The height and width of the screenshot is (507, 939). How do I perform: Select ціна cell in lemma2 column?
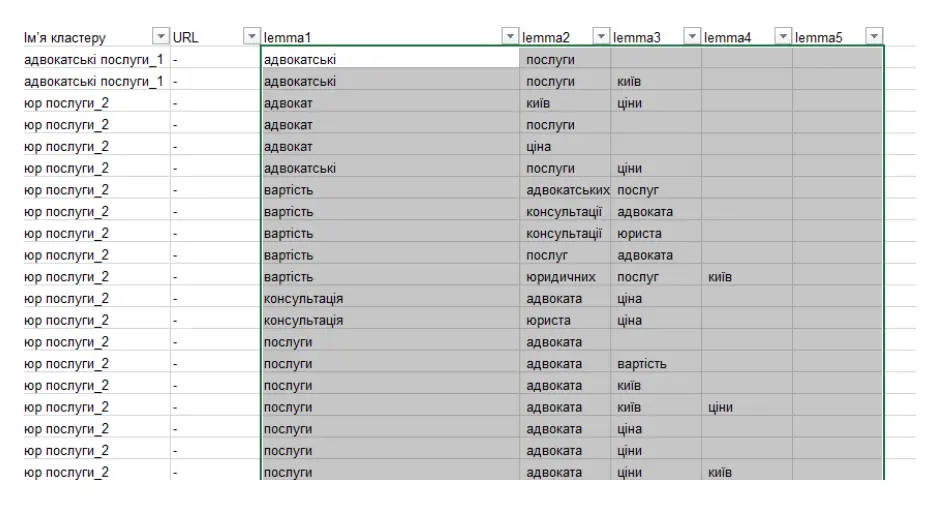pyautogui.click(x=565, y=147)
